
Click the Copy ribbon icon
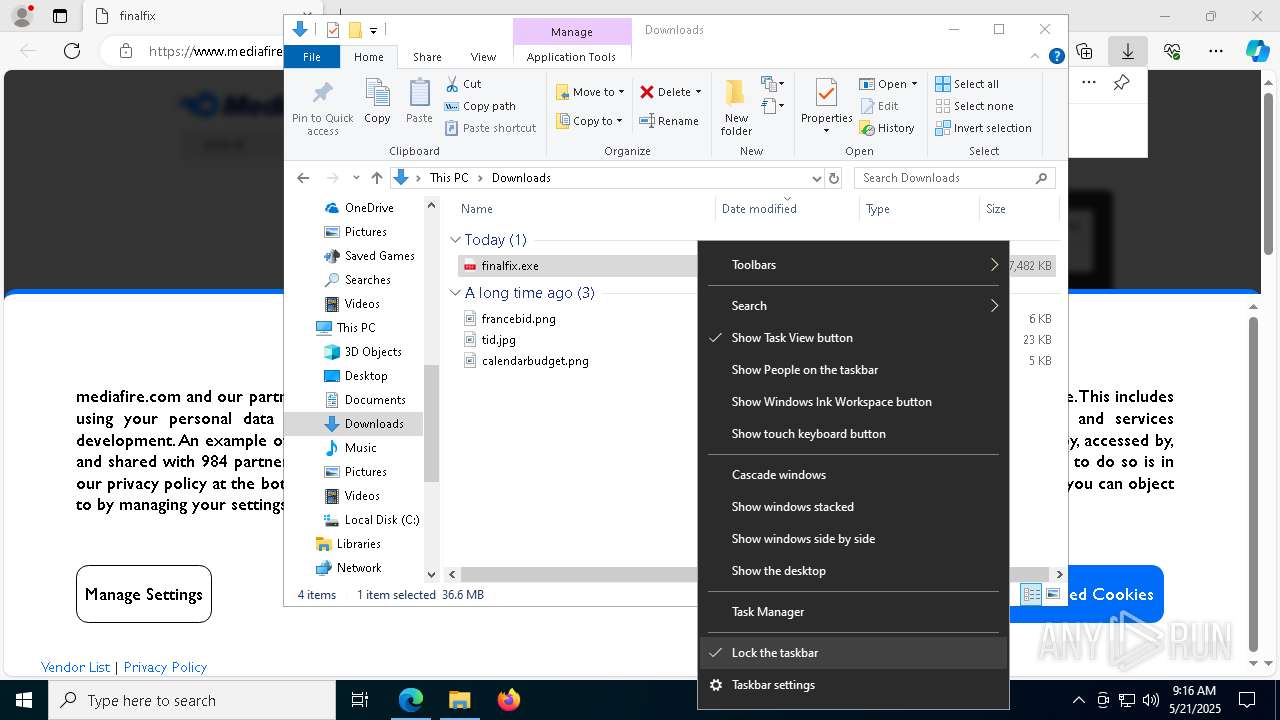coord(377,102)
